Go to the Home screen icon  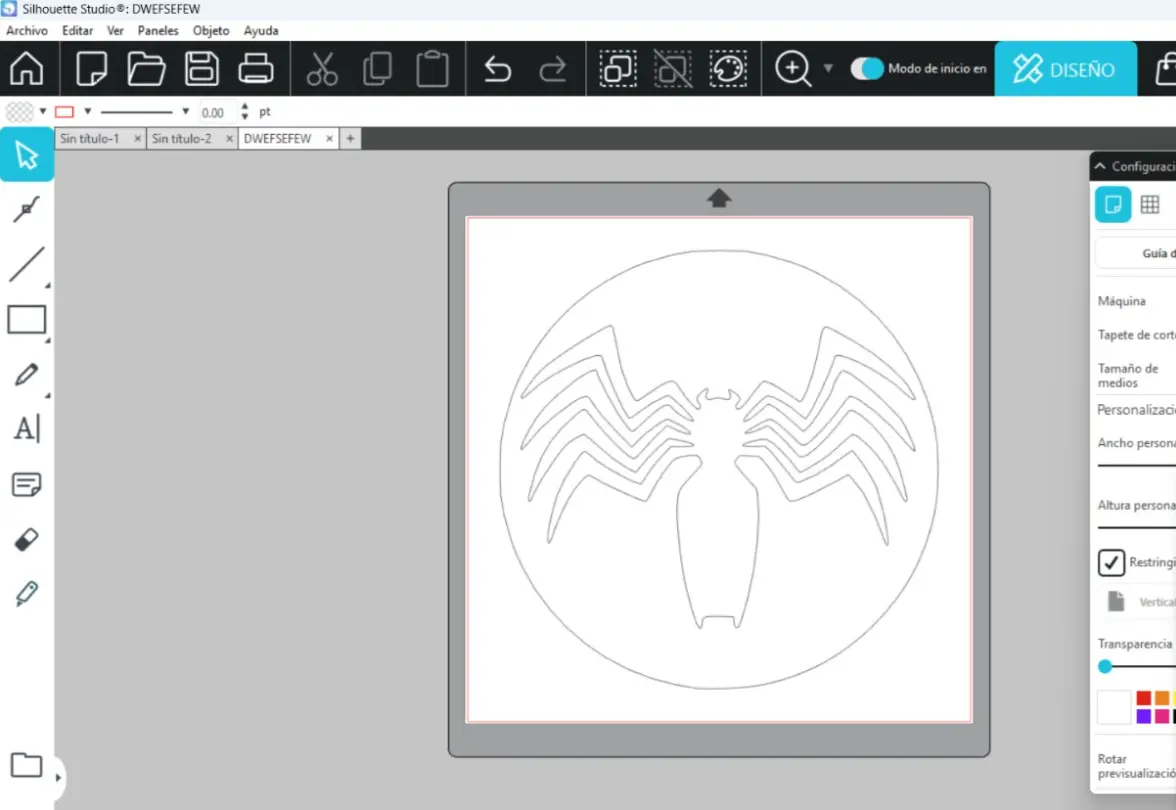pos(26,68)
